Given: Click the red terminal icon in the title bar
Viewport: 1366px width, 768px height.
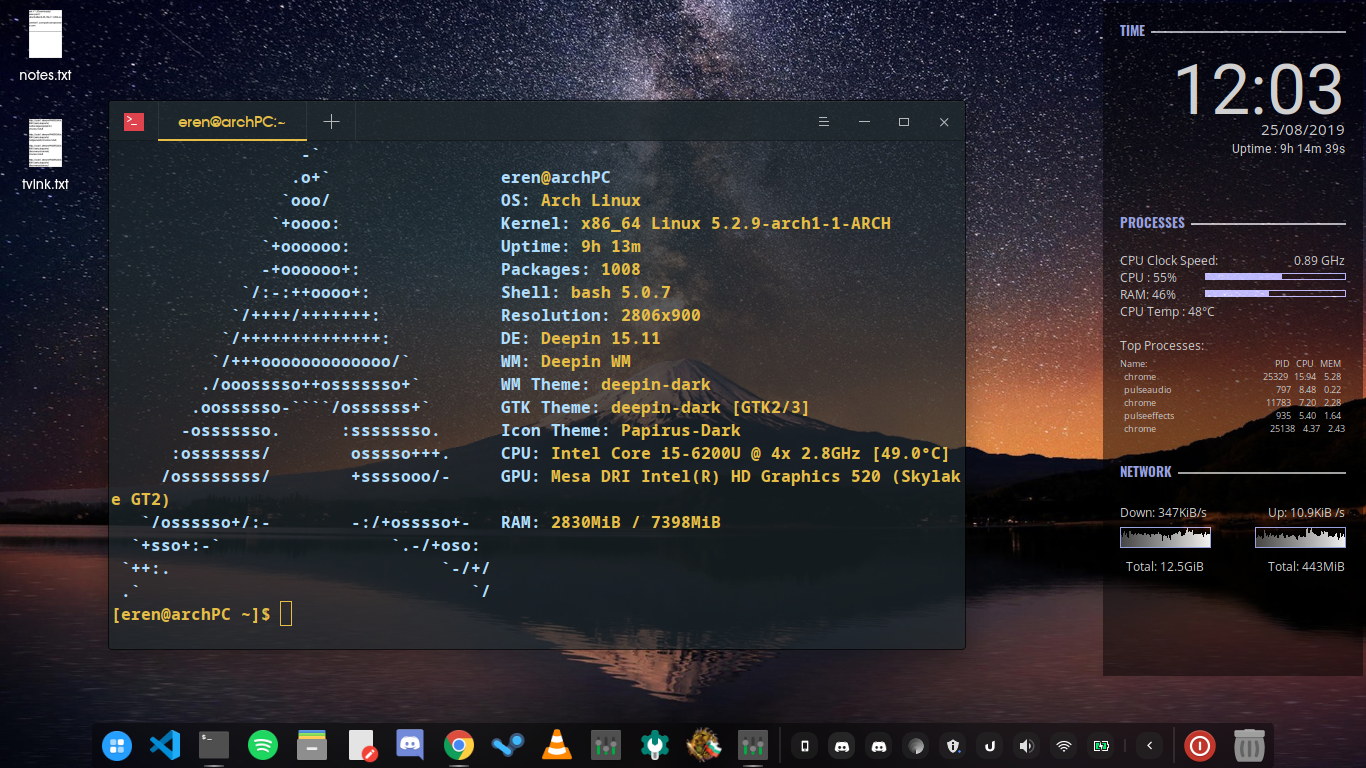Looking at the screenshot, I should point(134,122).
